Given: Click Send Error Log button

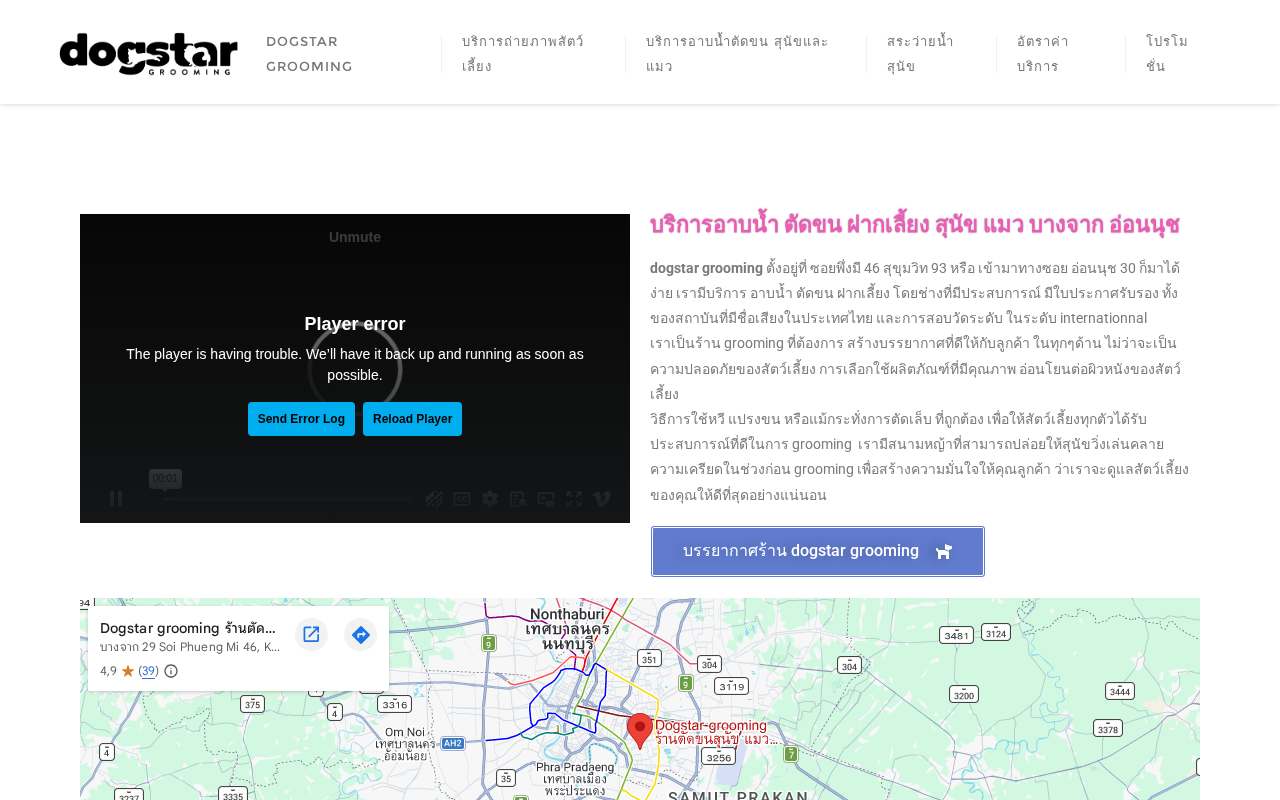Looking at the screenshot, I should (301, 419).
